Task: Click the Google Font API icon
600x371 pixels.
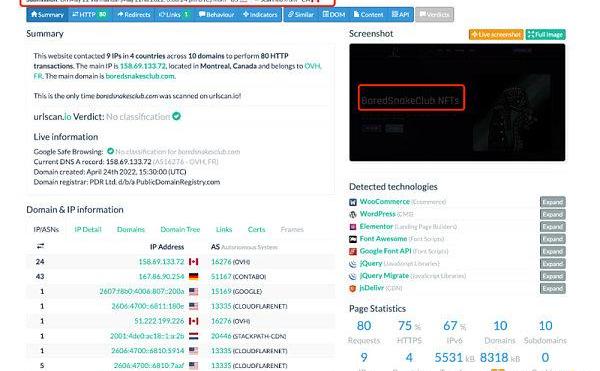Action: click(352, 251)
